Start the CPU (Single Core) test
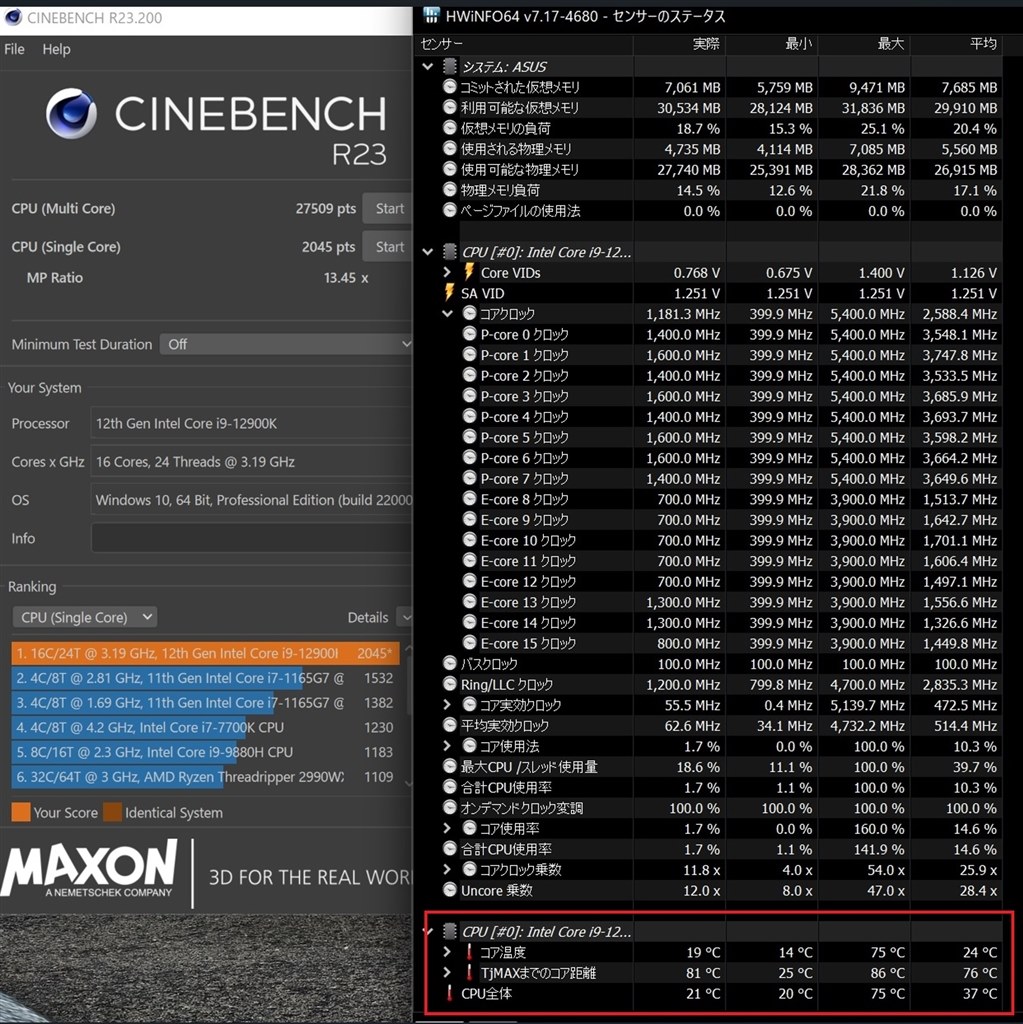The width and height of the screenshot is (1023, 1024). 389,247
